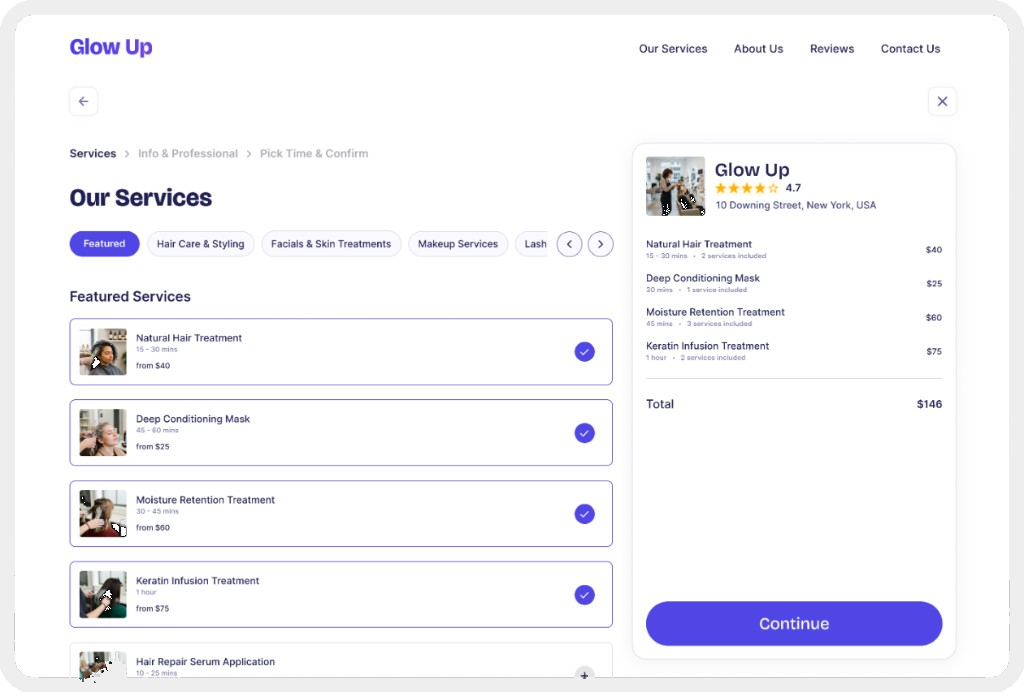The image size is (1024, 692).
Task: Click the Hair Repair Serum Application title
Action: pyautogui.click(x=205, y=661)
